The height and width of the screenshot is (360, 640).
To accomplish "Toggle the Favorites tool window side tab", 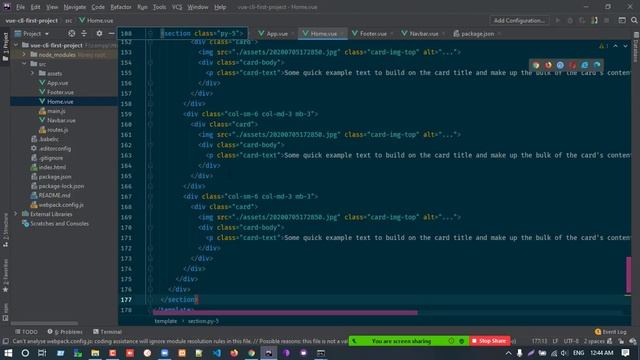I will [5, 276].
